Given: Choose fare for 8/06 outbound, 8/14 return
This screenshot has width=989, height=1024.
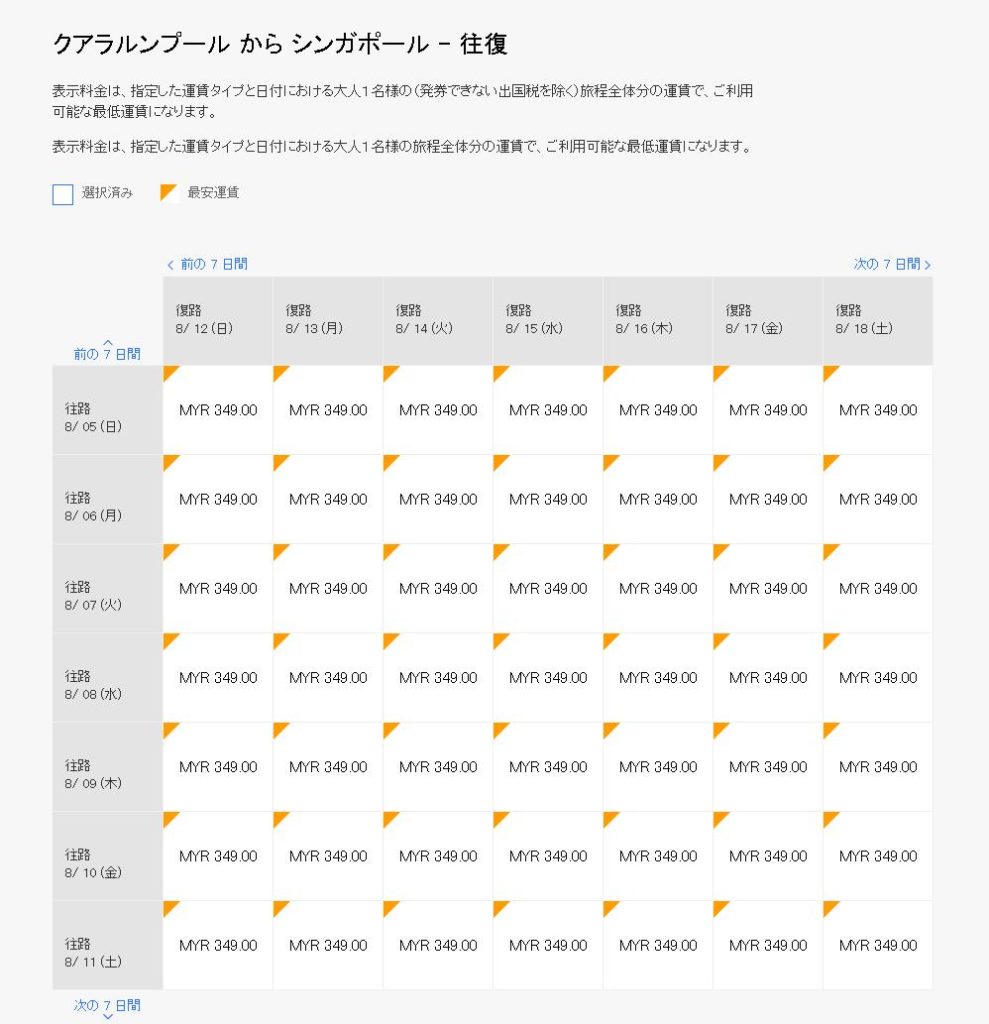Looking at the screenshot, I should [438, 500].
